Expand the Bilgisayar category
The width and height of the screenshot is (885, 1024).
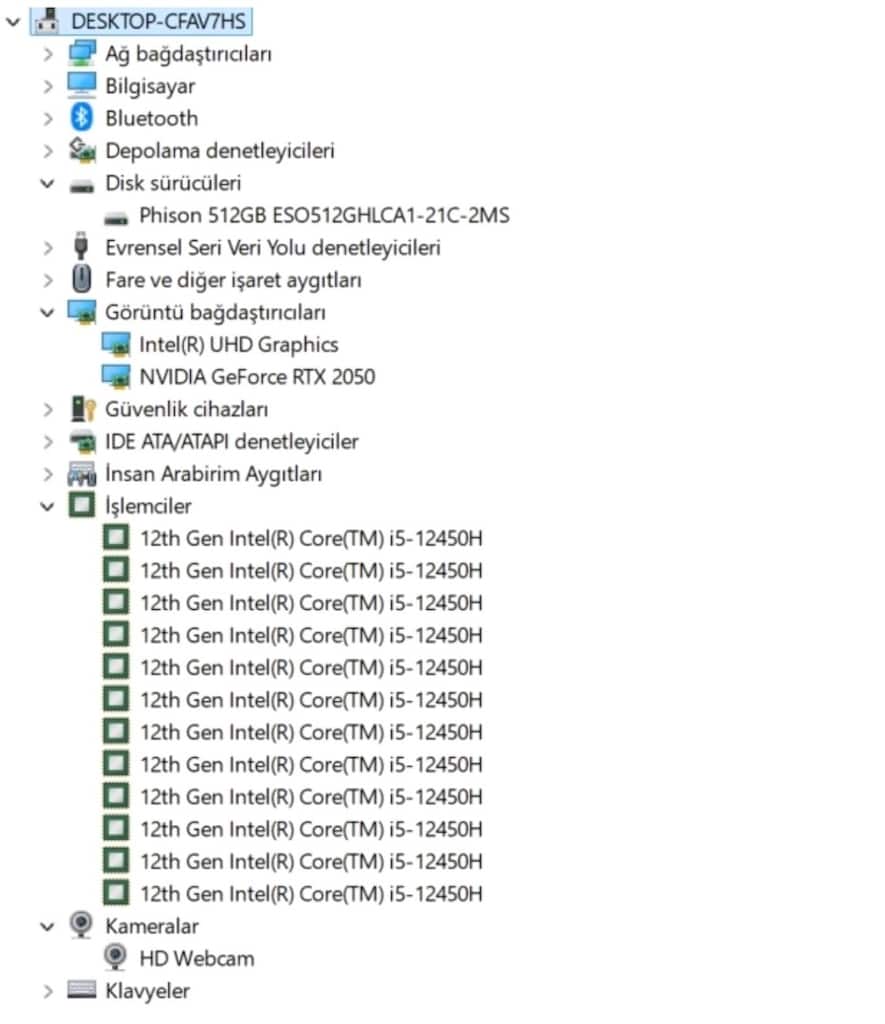47,86
